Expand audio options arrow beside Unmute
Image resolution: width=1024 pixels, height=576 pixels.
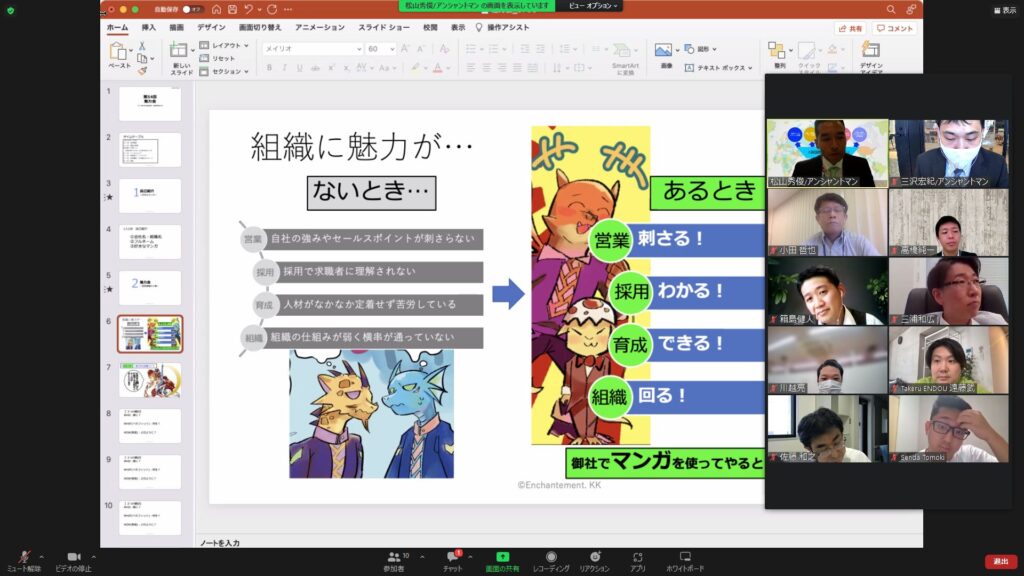(x=41, y=557)
